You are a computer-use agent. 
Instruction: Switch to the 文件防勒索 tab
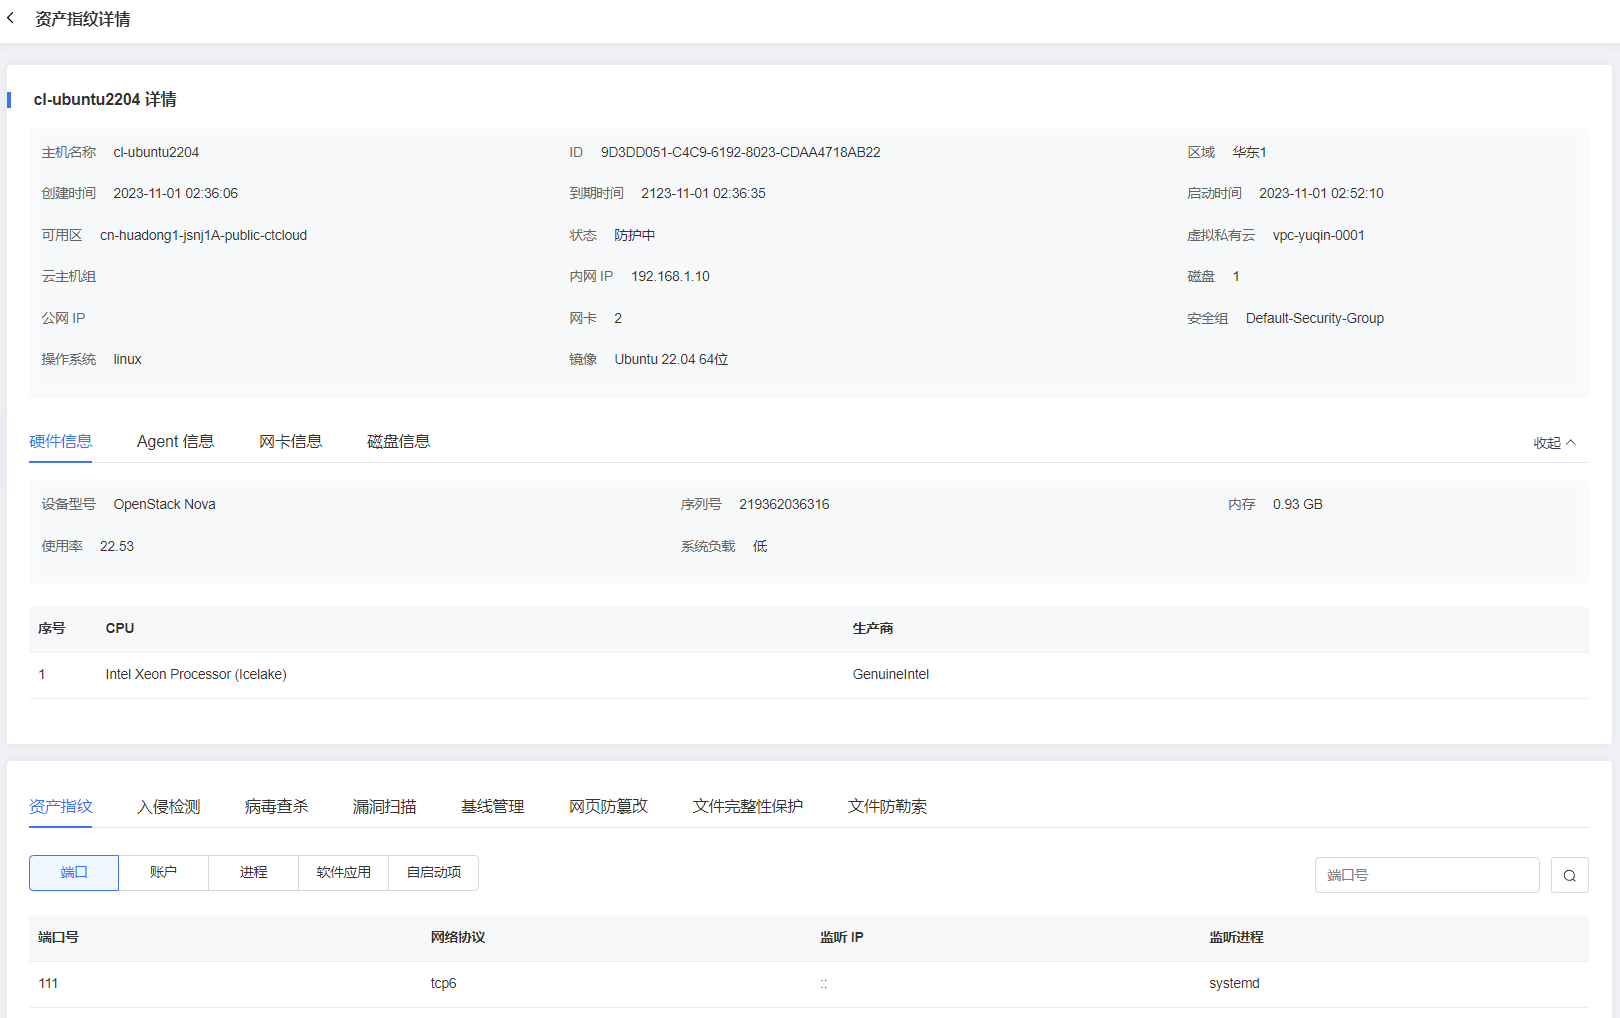click(887, 807)
